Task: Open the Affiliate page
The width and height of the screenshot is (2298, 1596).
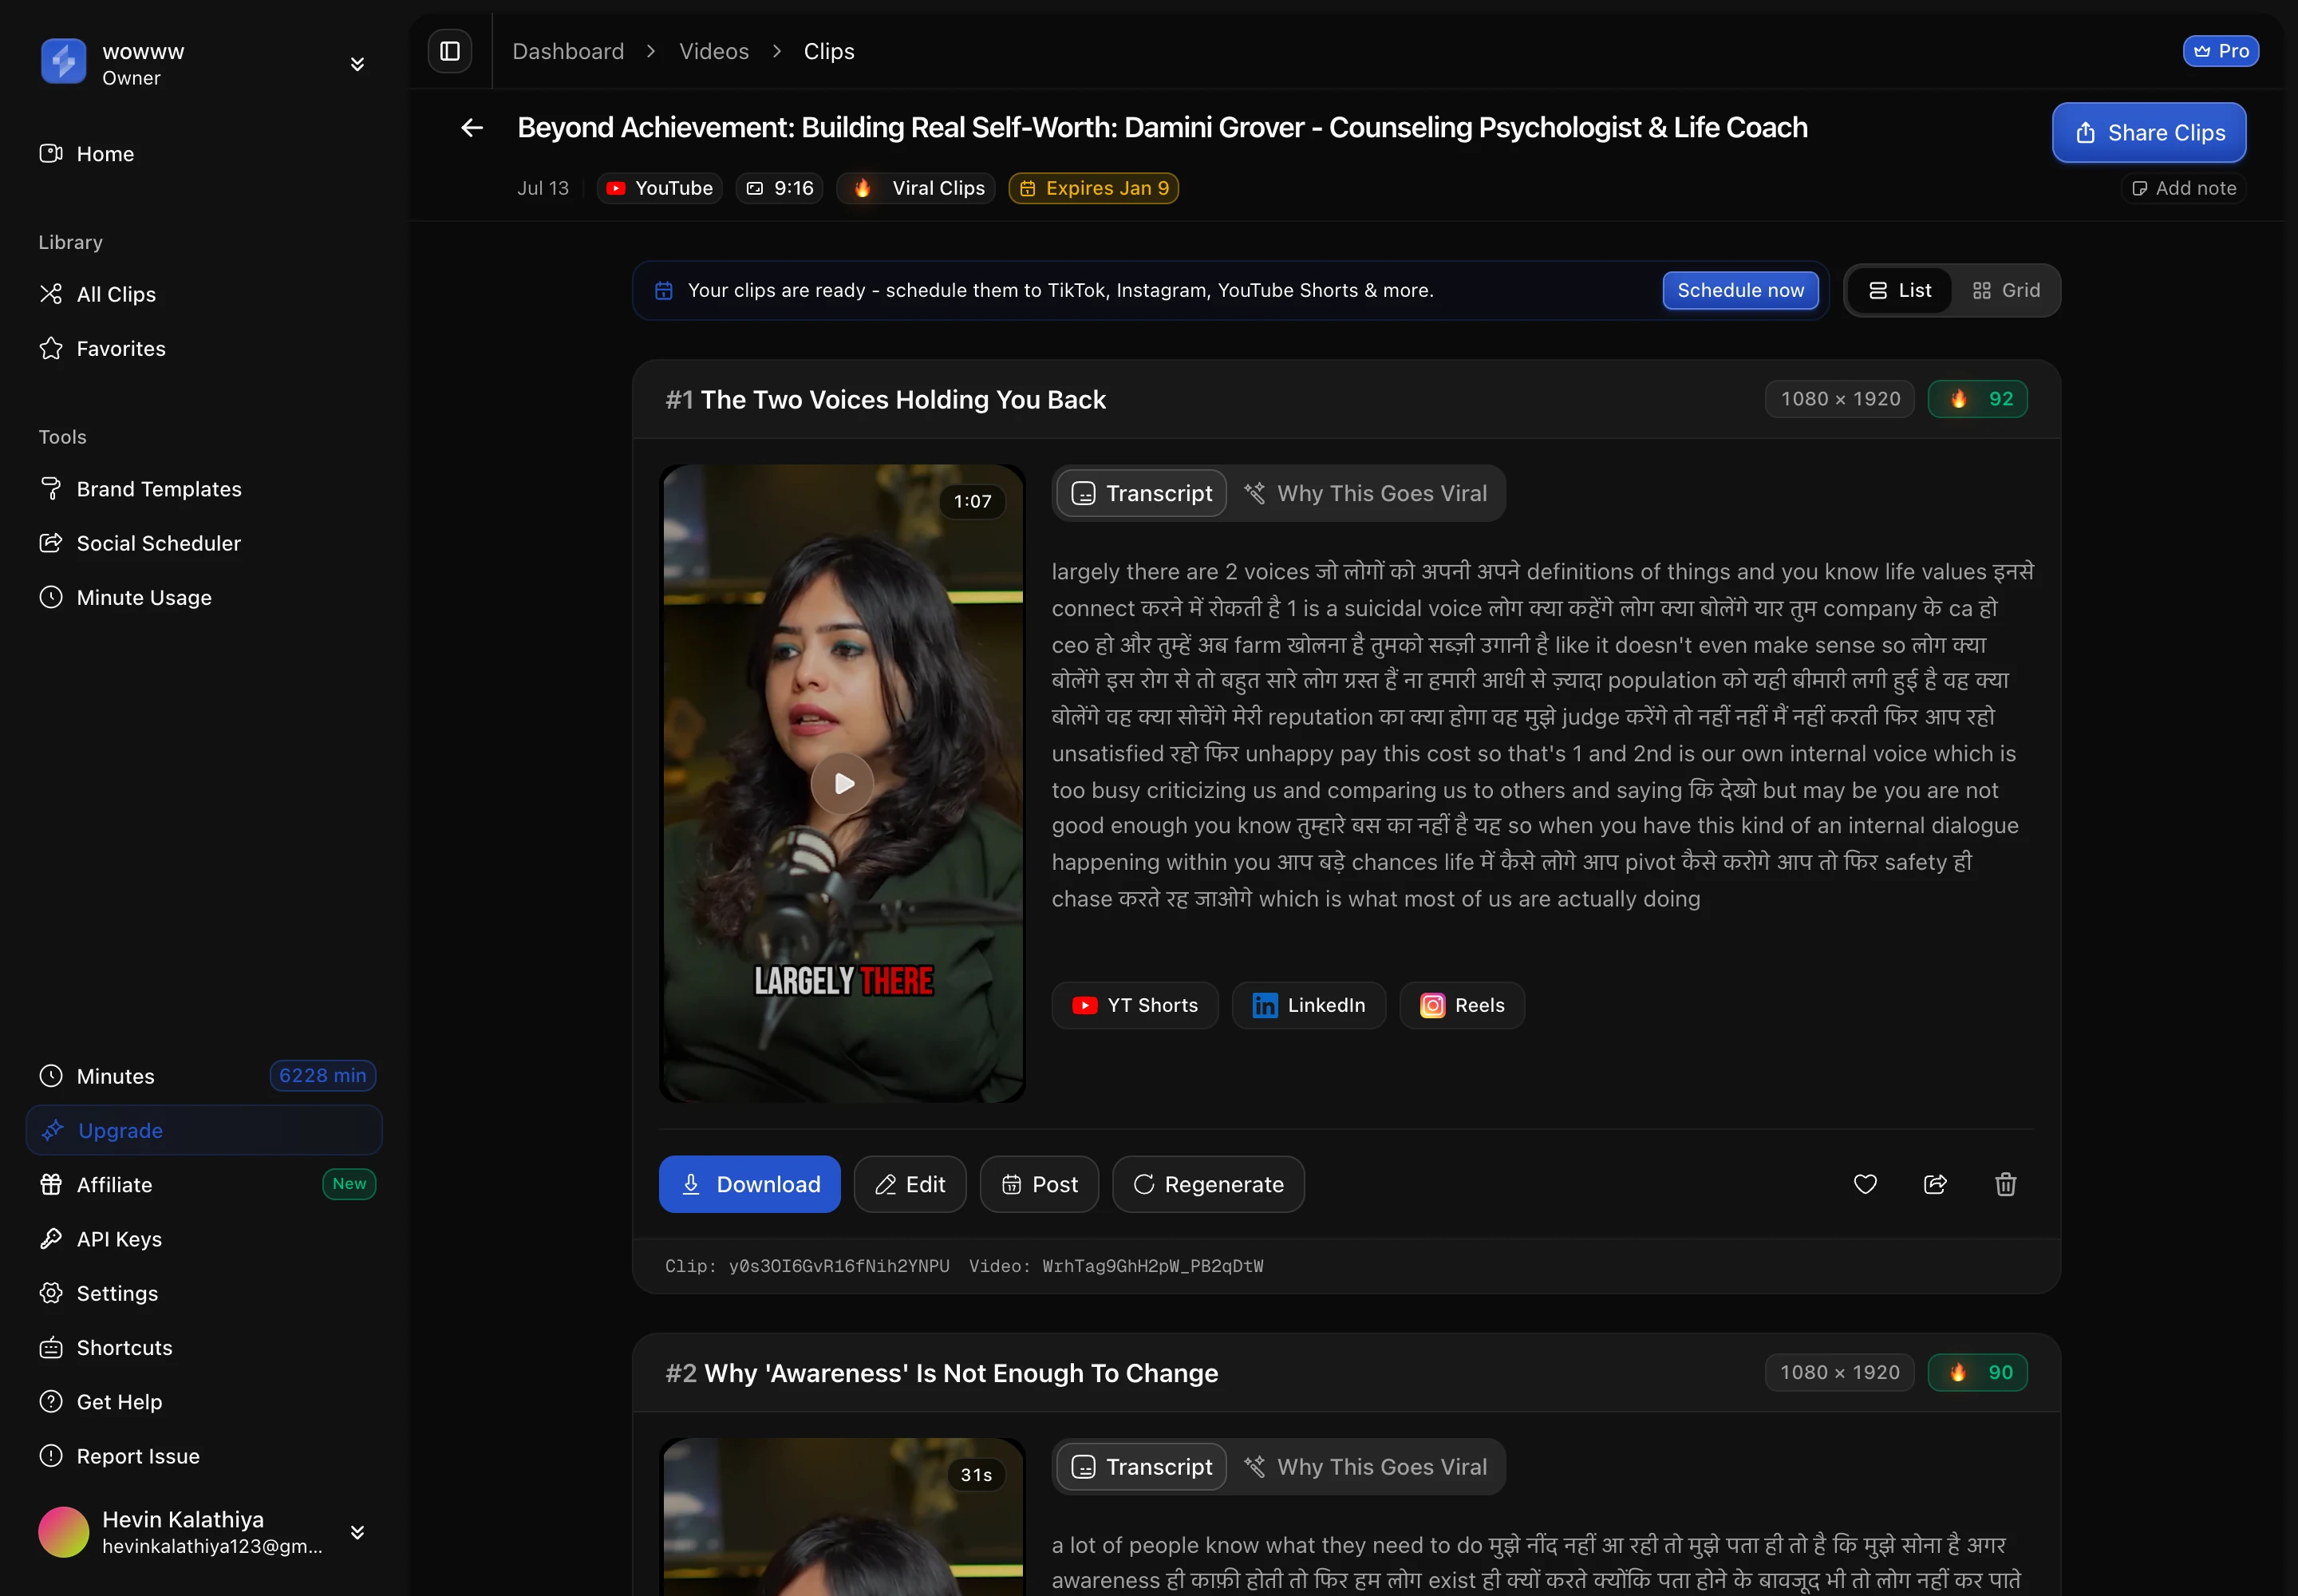Action: coord(204,1184)
